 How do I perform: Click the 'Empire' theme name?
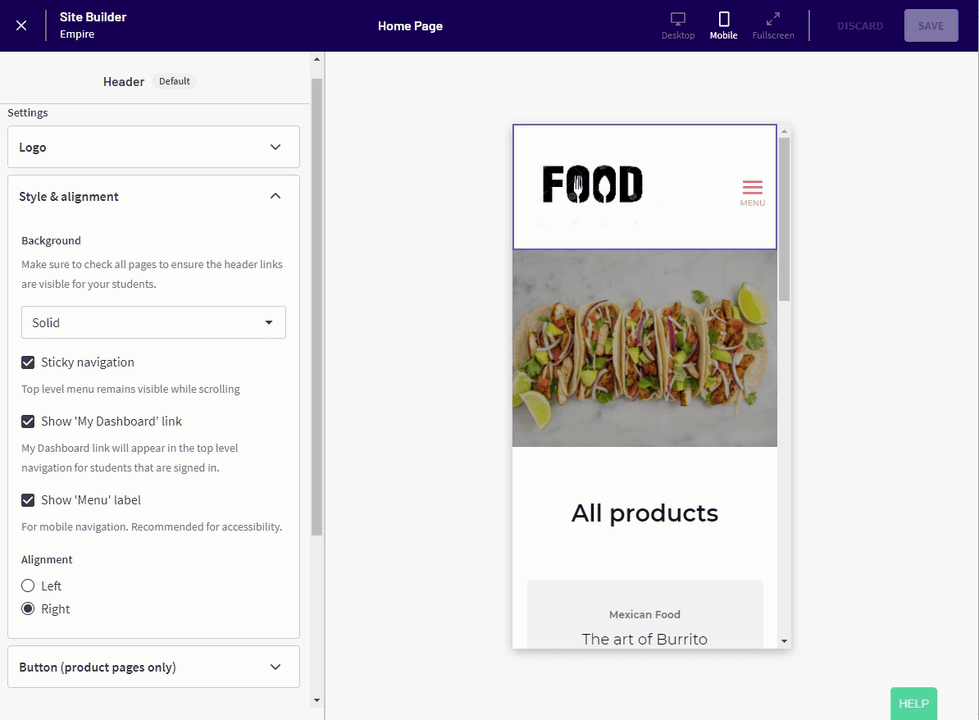click(77, 34)
